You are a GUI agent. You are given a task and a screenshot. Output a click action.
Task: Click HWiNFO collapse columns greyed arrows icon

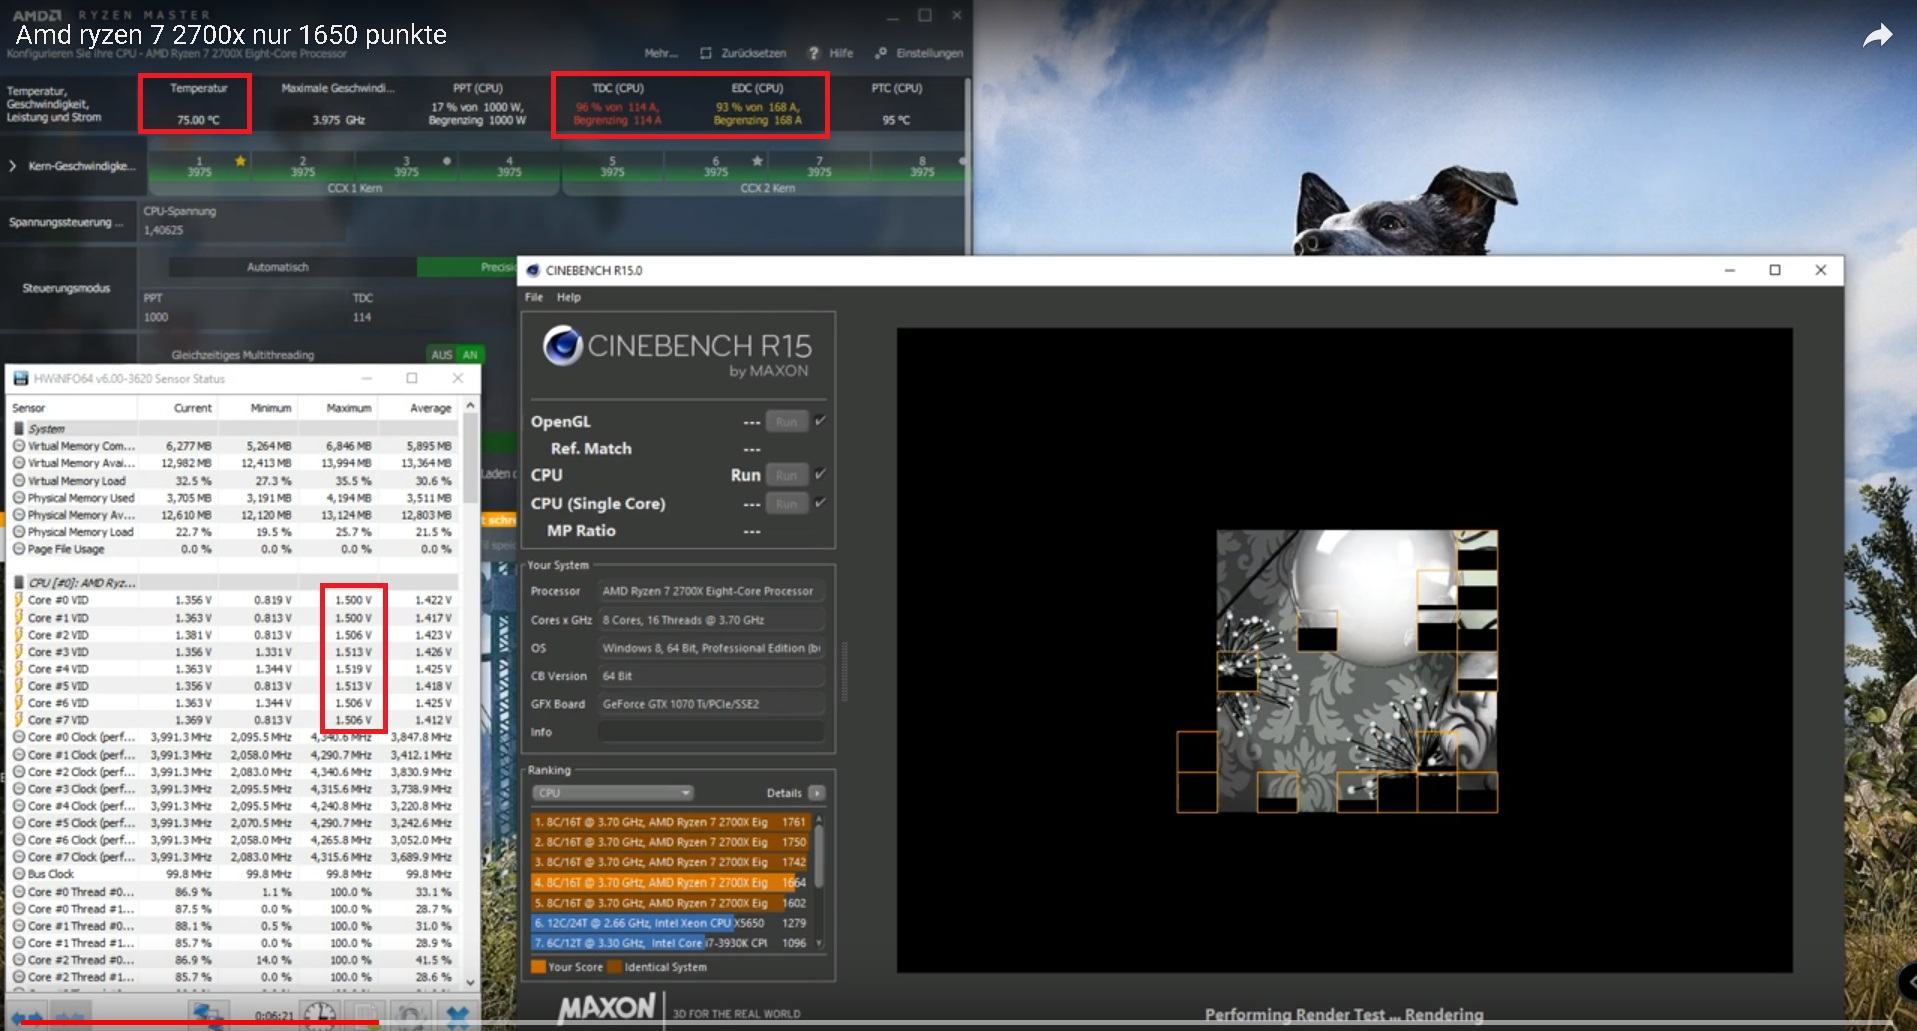coord(70,1017)
